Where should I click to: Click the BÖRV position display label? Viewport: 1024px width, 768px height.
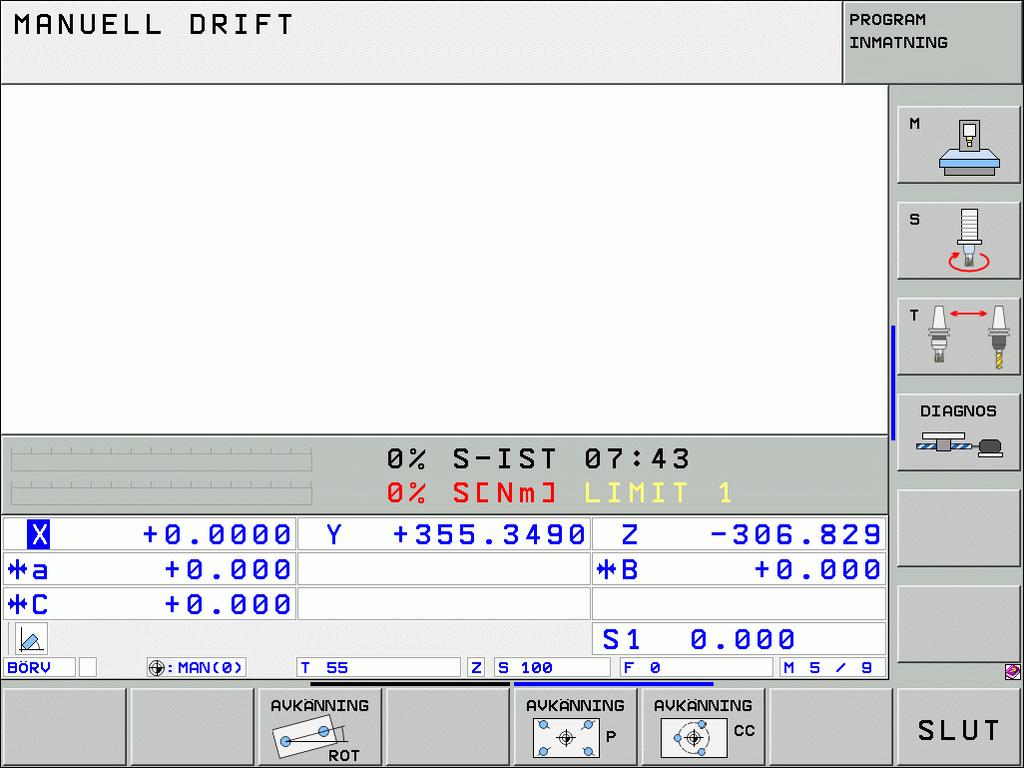point(40,667)
